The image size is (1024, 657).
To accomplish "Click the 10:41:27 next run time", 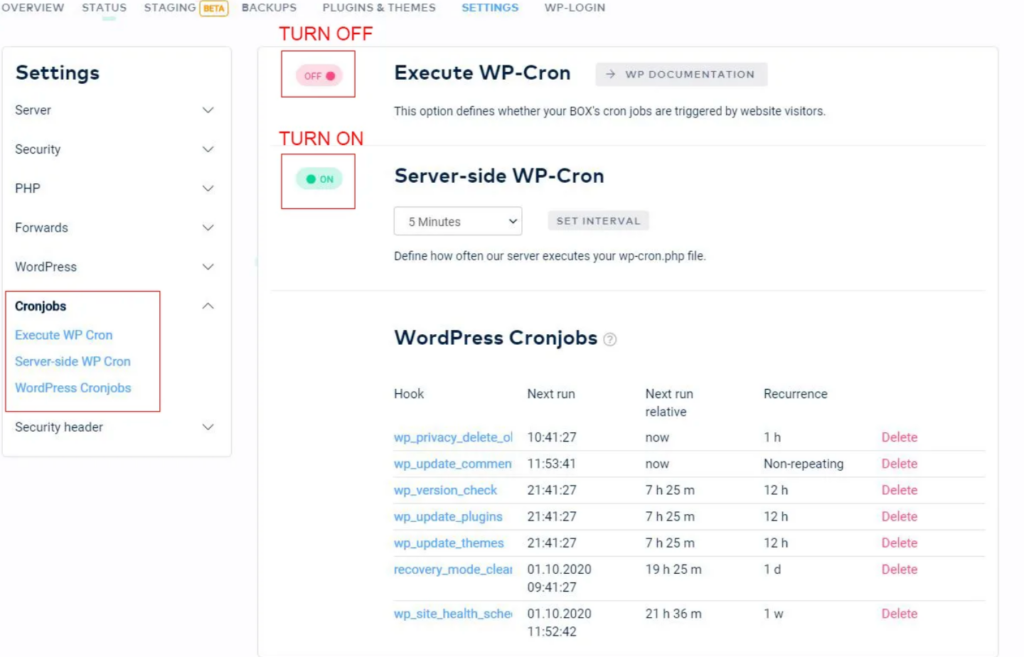I will [x=552, y=438].
